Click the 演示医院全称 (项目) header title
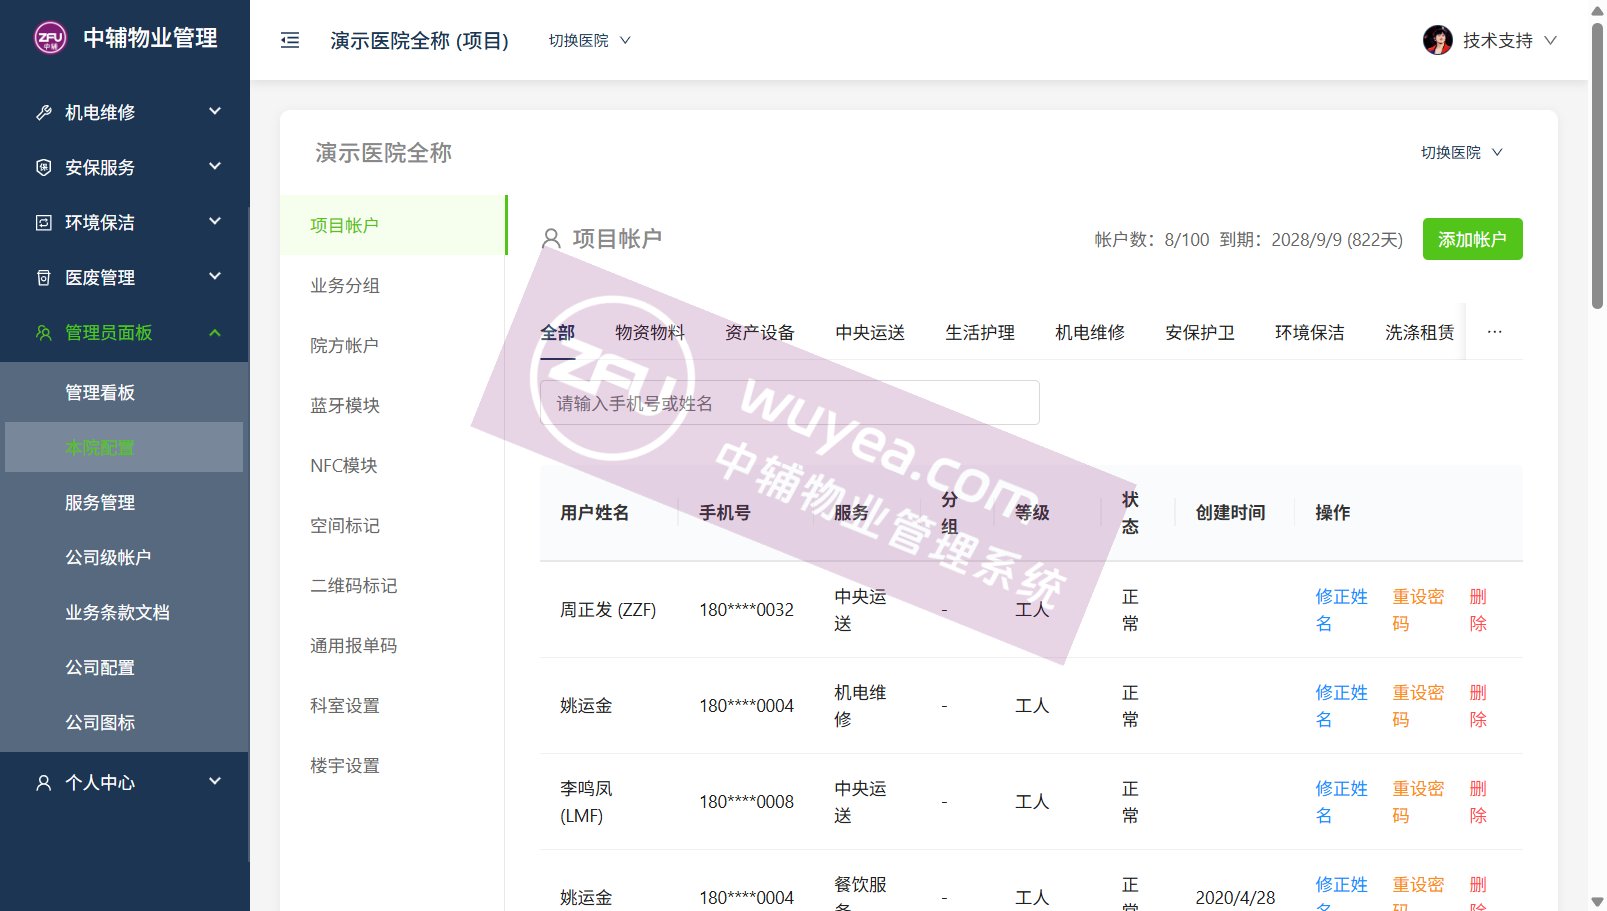Image resolution: width=1607 pixels, height=911 pixels. click(420, 40)
